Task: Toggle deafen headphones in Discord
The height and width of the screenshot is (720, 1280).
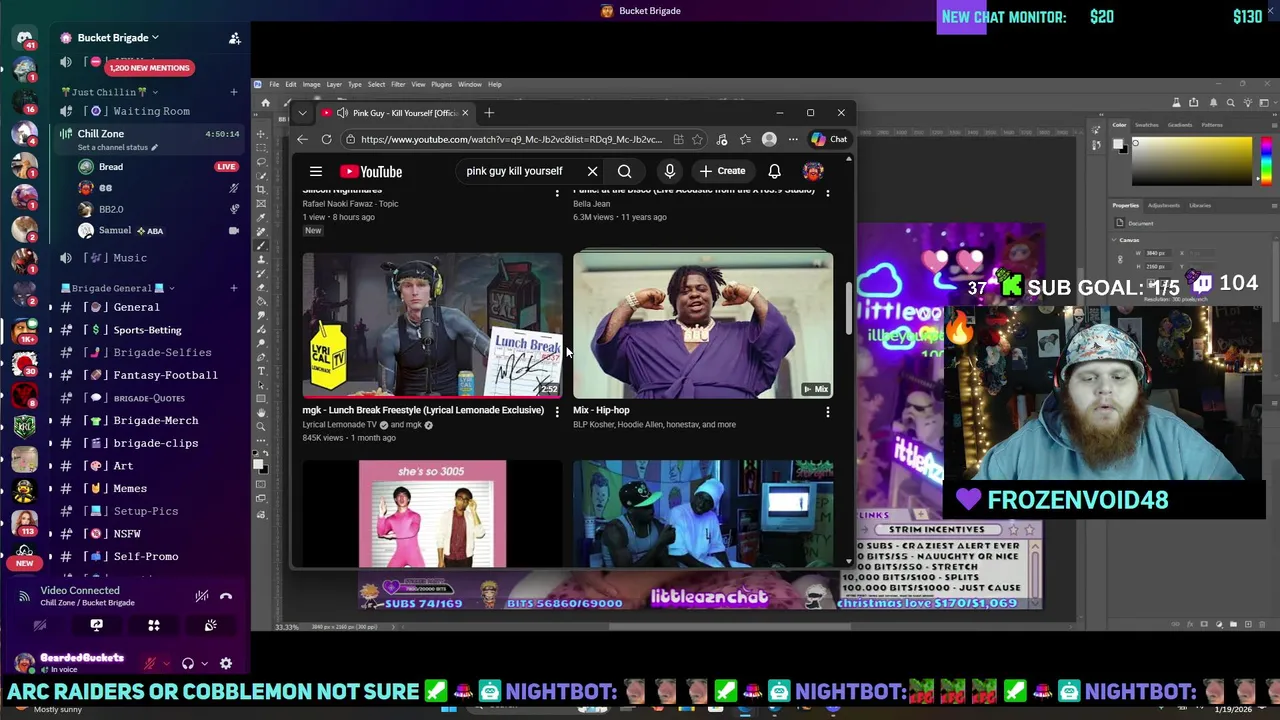Action: pyautogui.click(x=187, y=663)
